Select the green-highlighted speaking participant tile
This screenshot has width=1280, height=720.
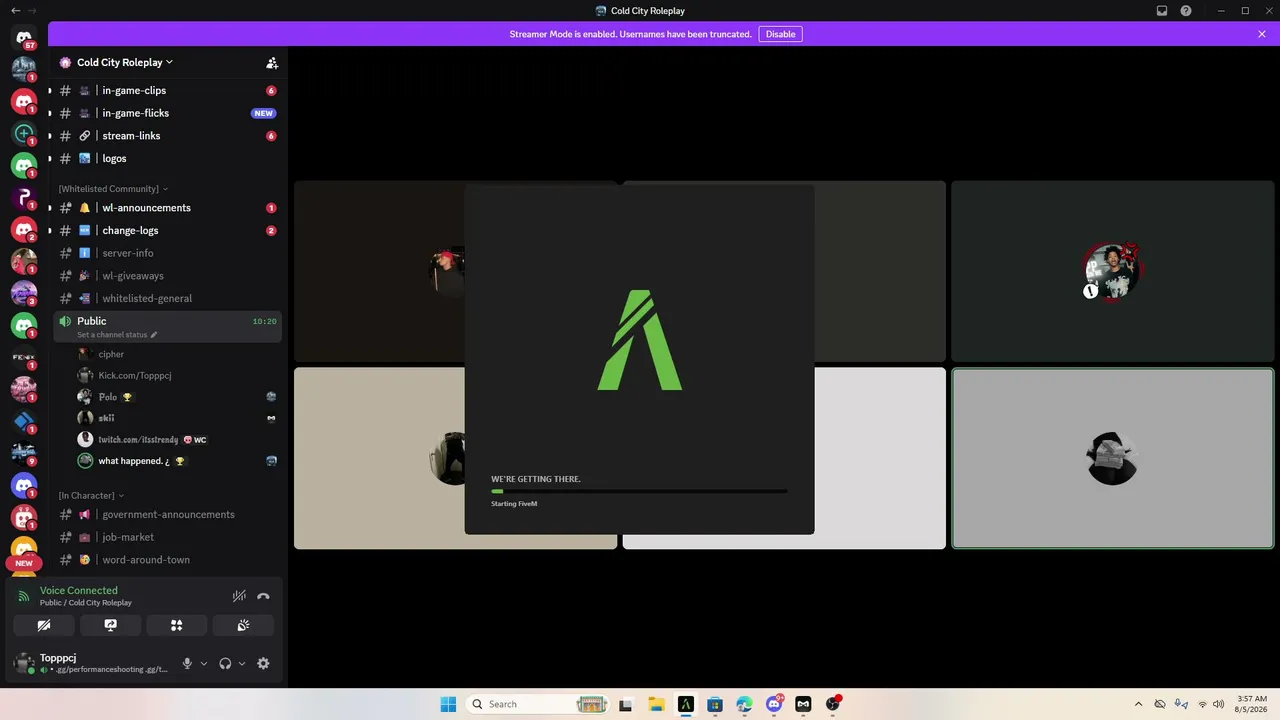point(1112,458)
